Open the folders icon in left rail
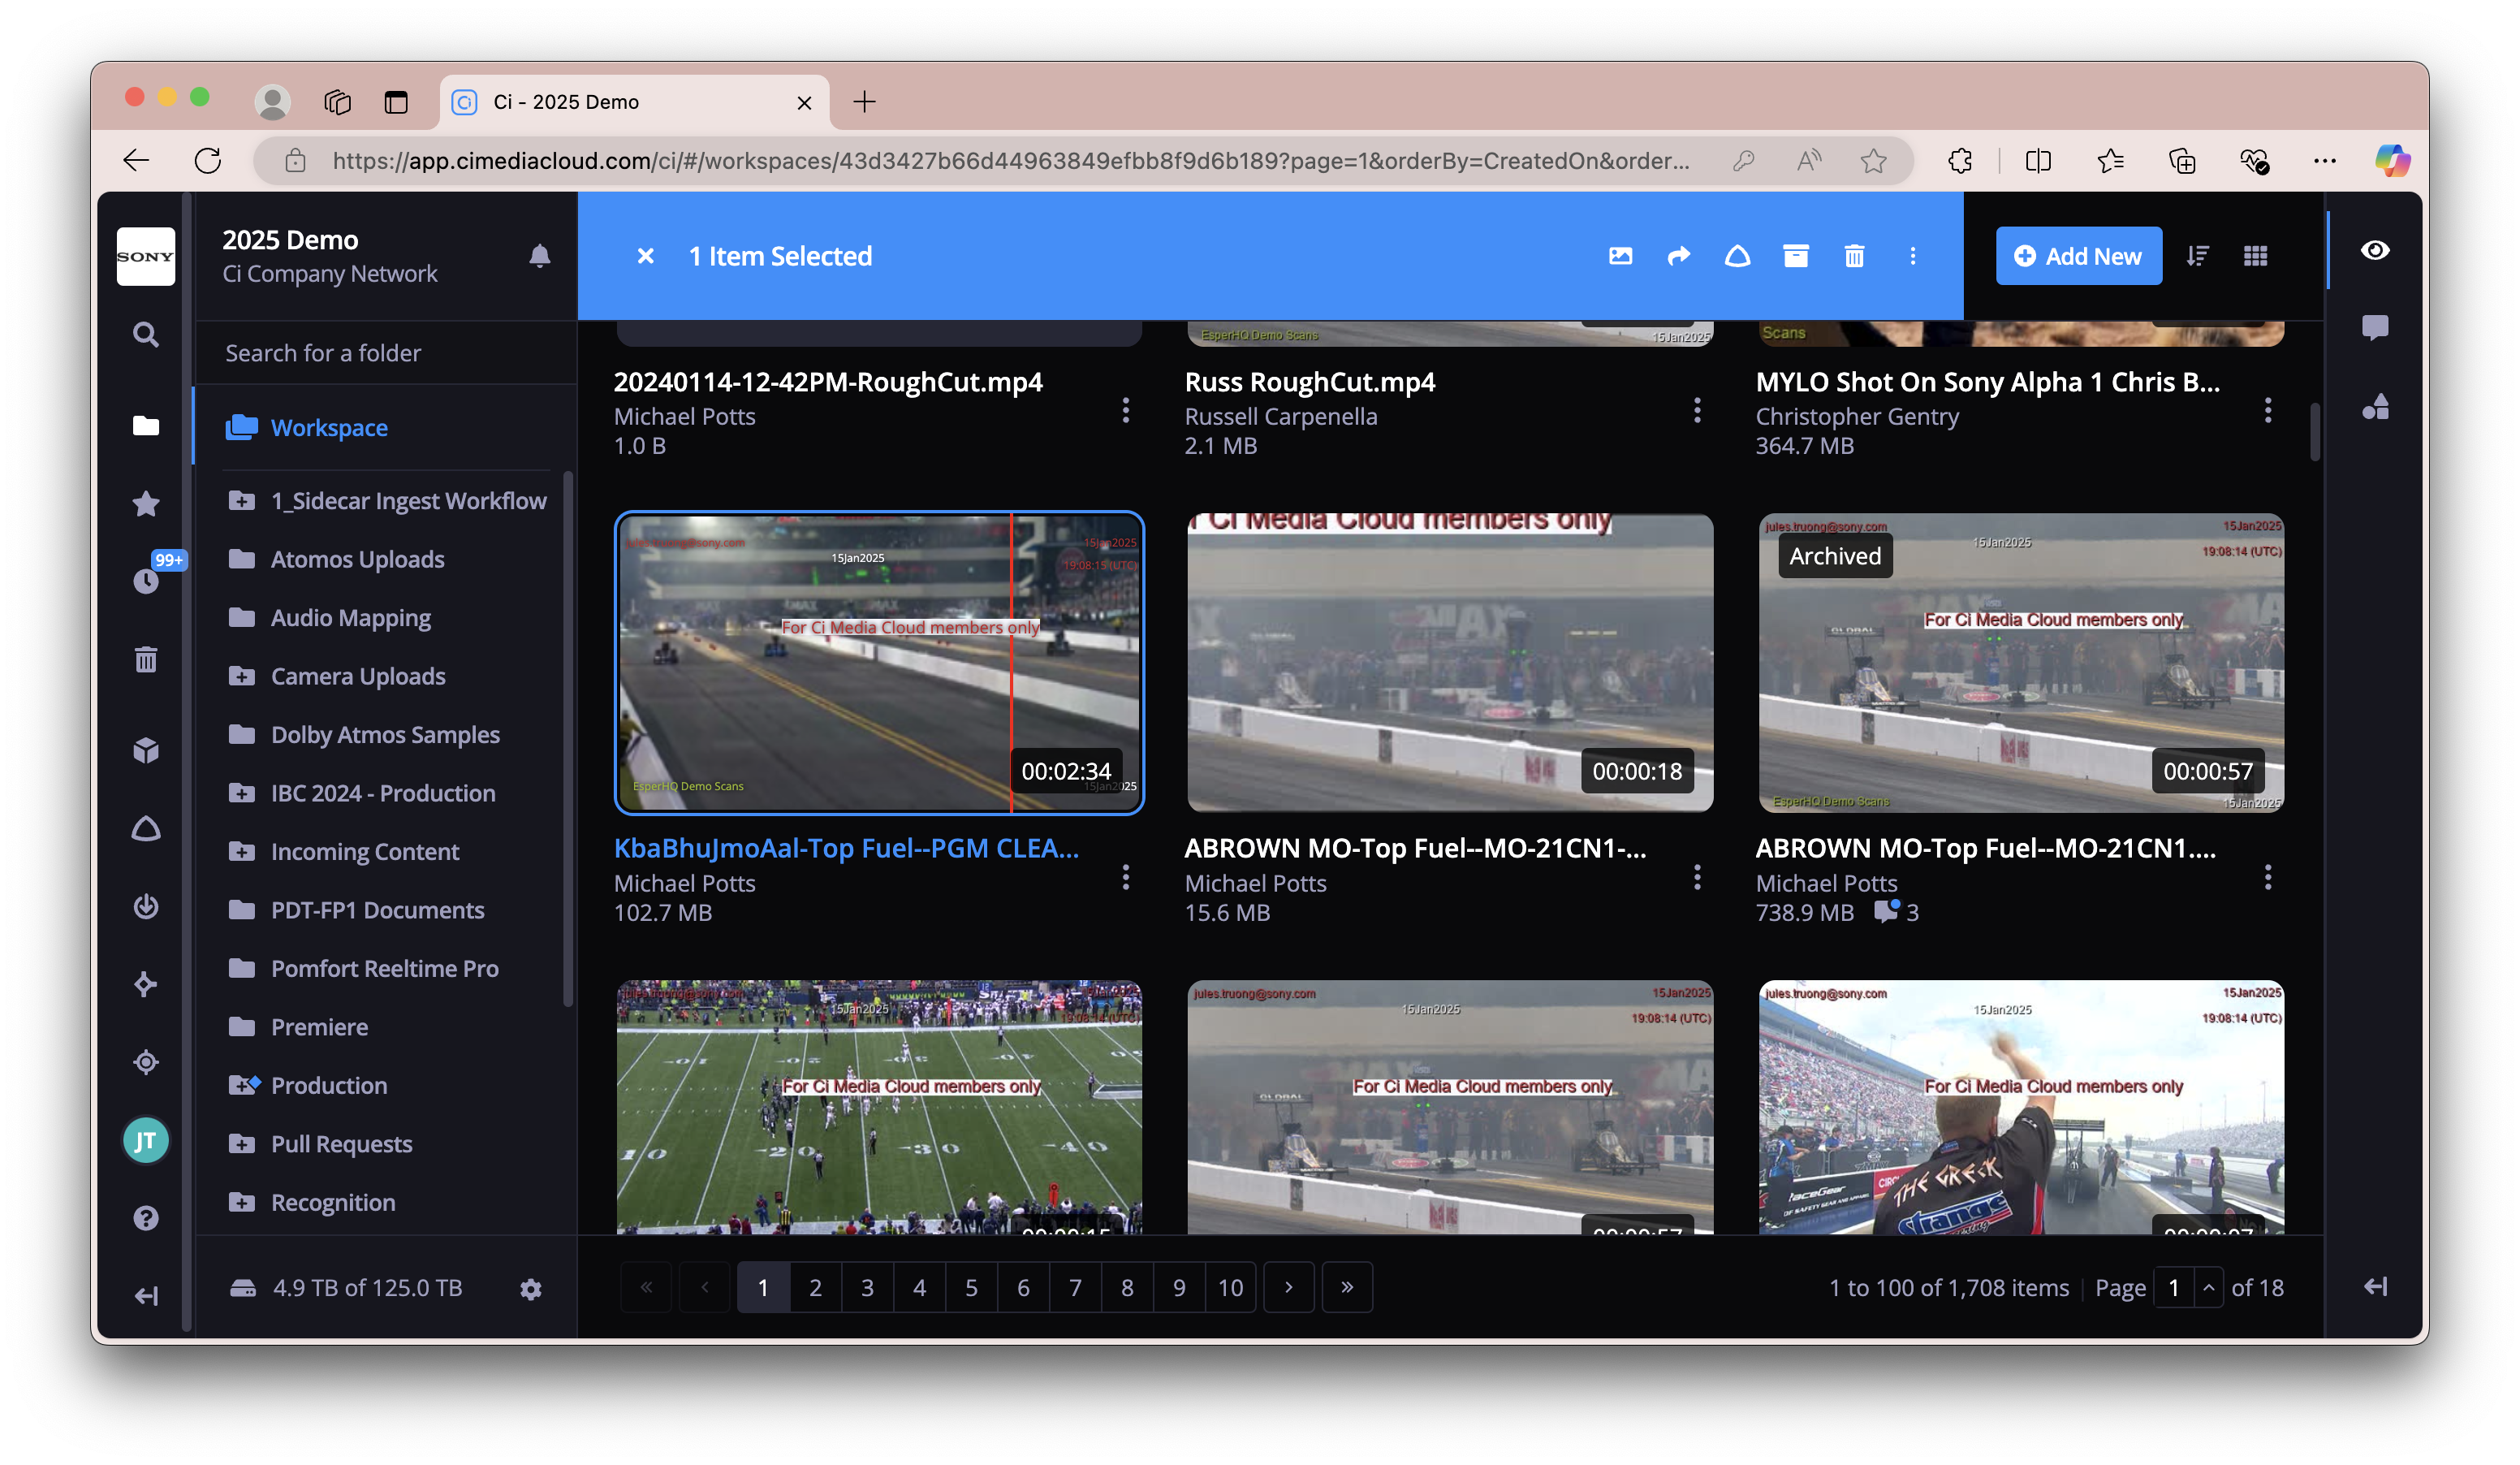Image resolution: width=2520 pixels, height=1465 pixels. 146,426
